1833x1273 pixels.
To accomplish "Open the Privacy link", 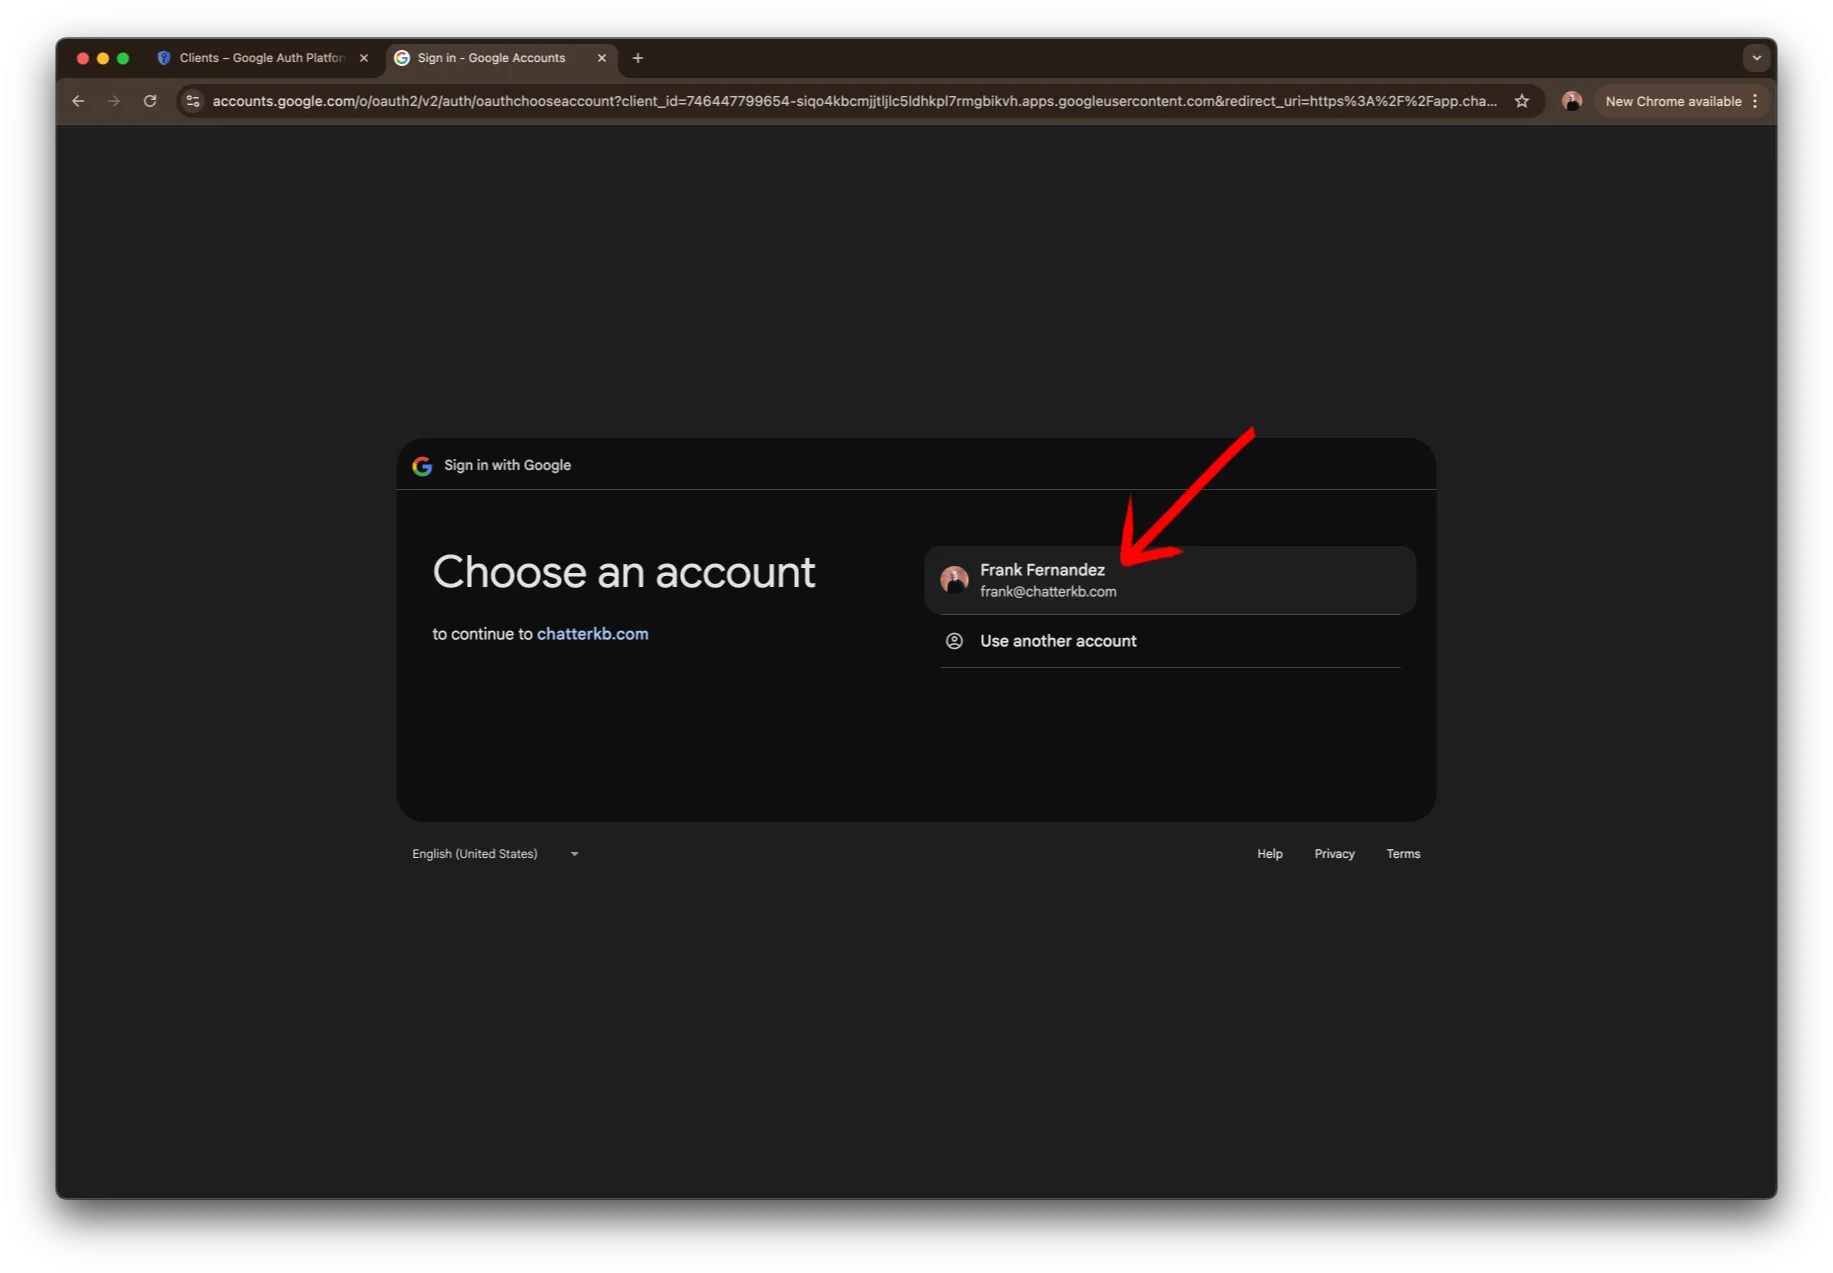I will tap(1334, 854).
